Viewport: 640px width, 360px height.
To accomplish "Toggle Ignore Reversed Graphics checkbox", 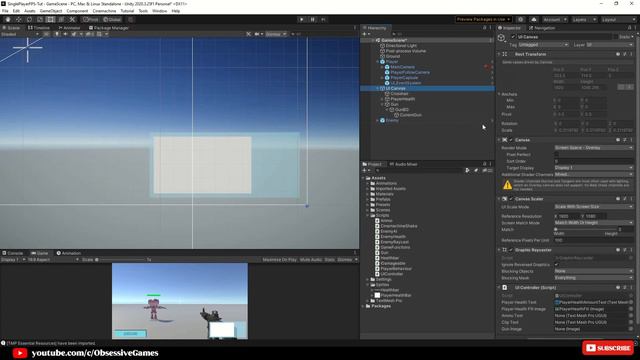I will tap(556, 264).
